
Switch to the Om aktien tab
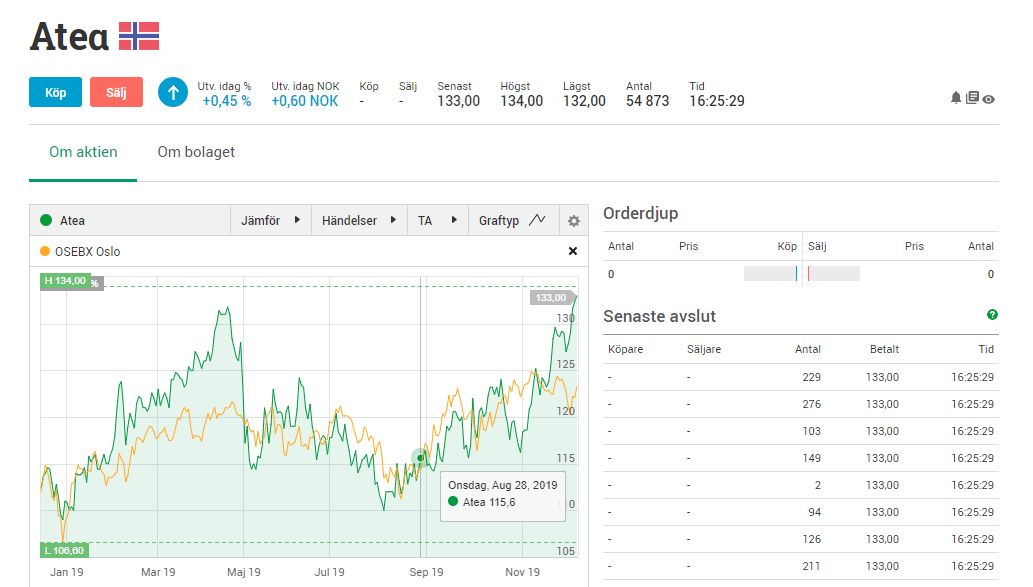pyautogui.click(x=83, y=152)
